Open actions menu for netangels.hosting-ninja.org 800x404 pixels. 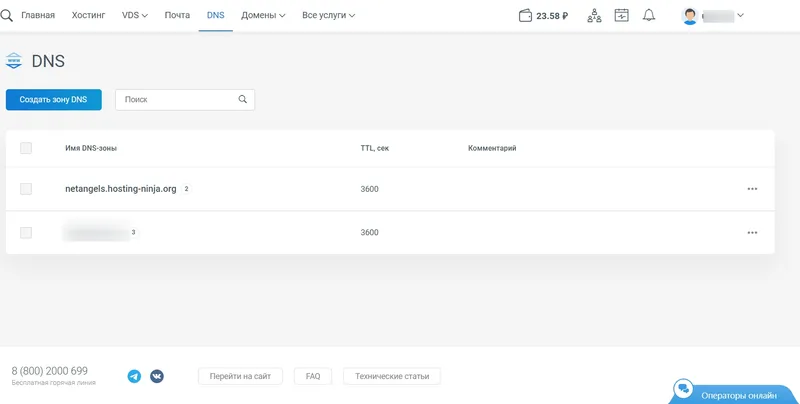coord(752,189)
